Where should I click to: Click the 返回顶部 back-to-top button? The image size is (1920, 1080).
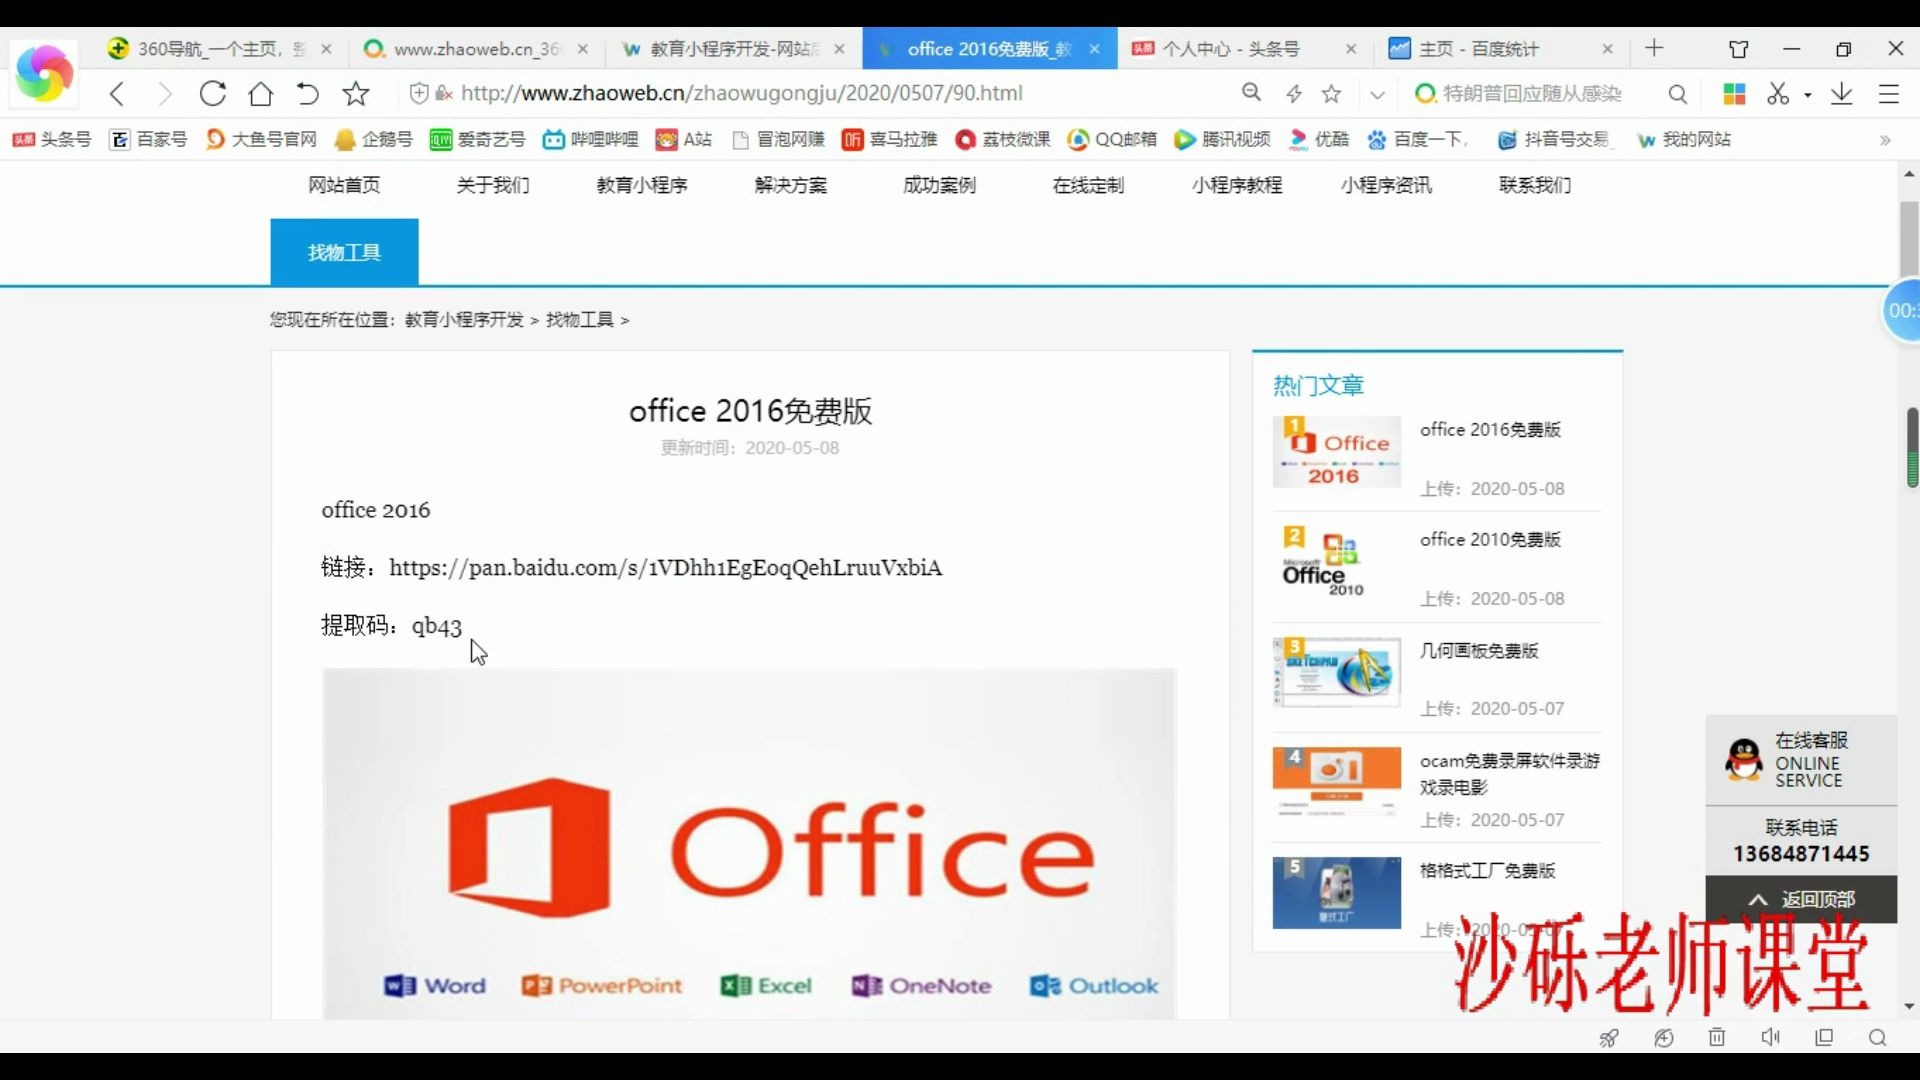1801,899
